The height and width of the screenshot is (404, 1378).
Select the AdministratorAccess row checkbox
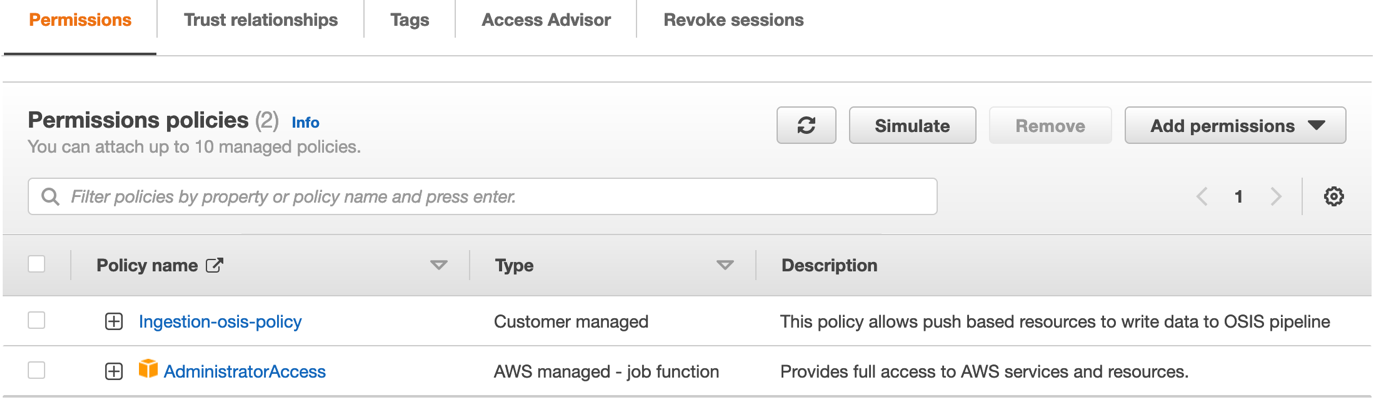click(x=37, y=370)
